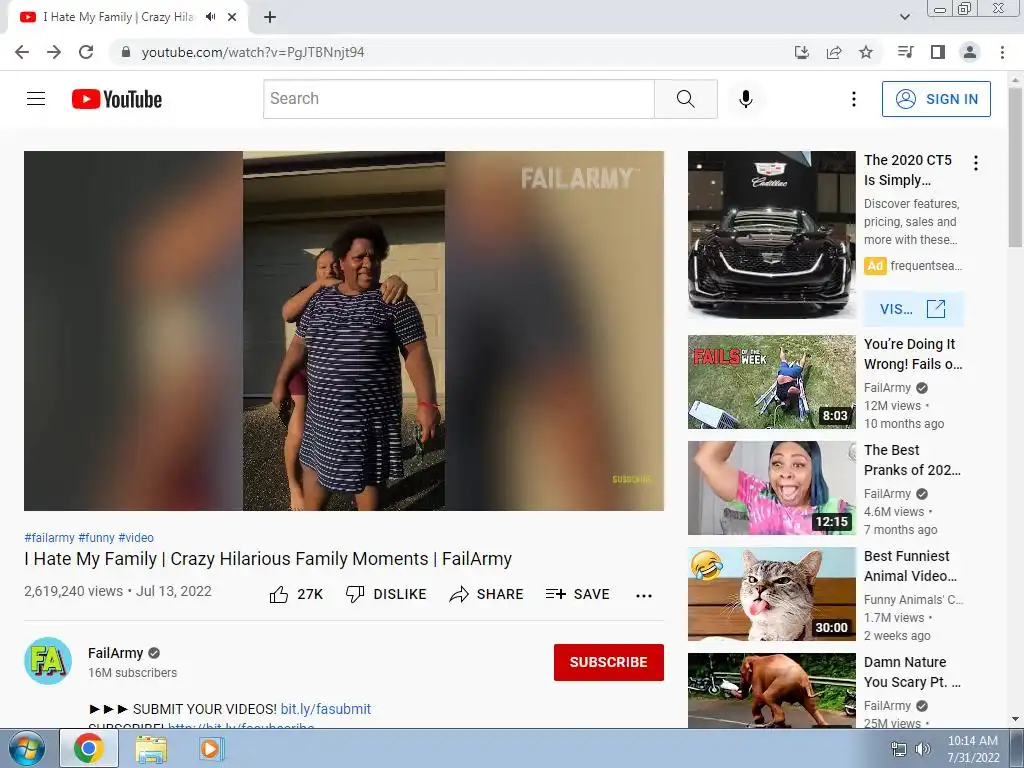Install app icon in address bar
1024x768 pixels.
tap(801, 52)
